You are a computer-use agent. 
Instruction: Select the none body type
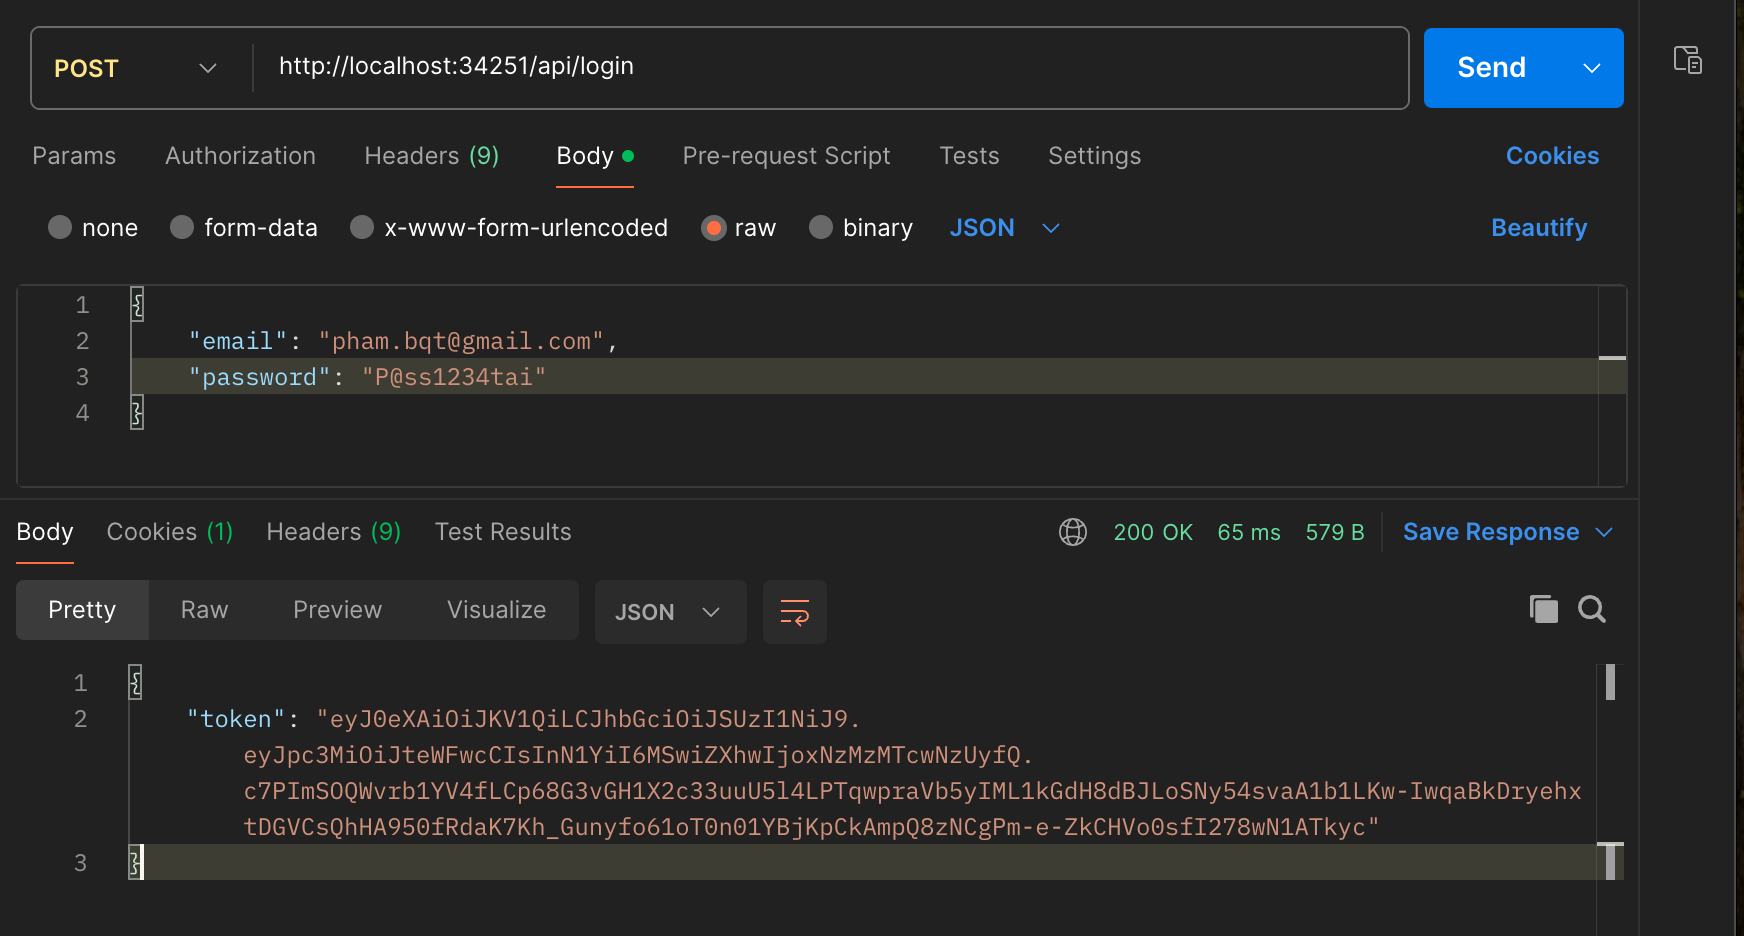[x=60, y=228]
